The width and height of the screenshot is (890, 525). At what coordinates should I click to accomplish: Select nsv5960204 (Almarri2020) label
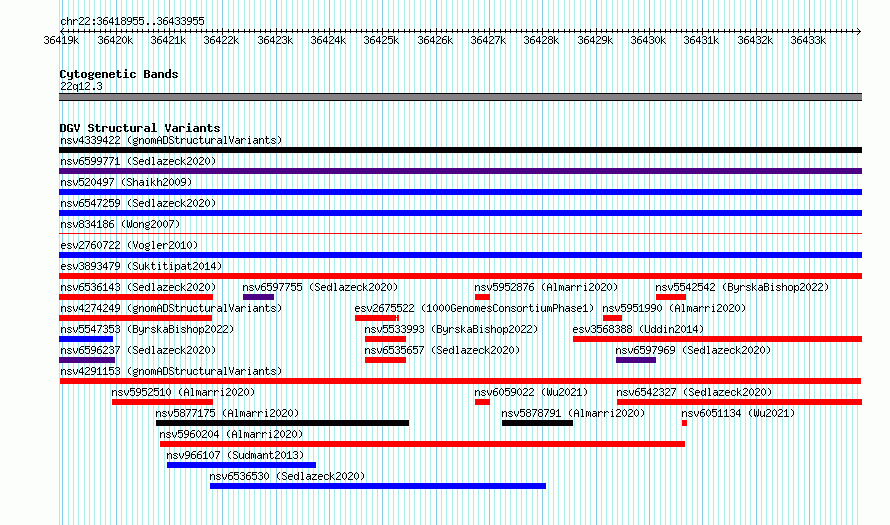[x=231, y=434]
